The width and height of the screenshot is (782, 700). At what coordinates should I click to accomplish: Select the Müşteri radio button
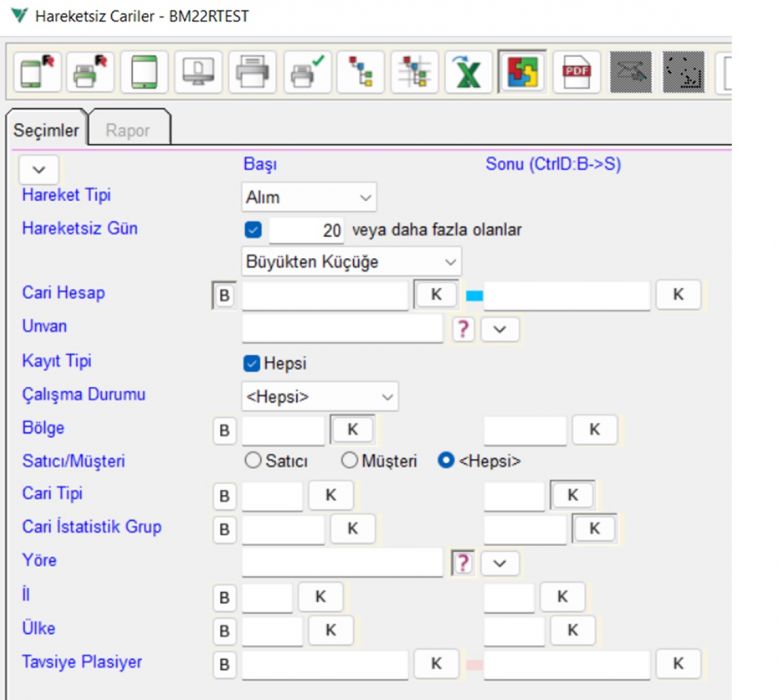tap(349, 461)
